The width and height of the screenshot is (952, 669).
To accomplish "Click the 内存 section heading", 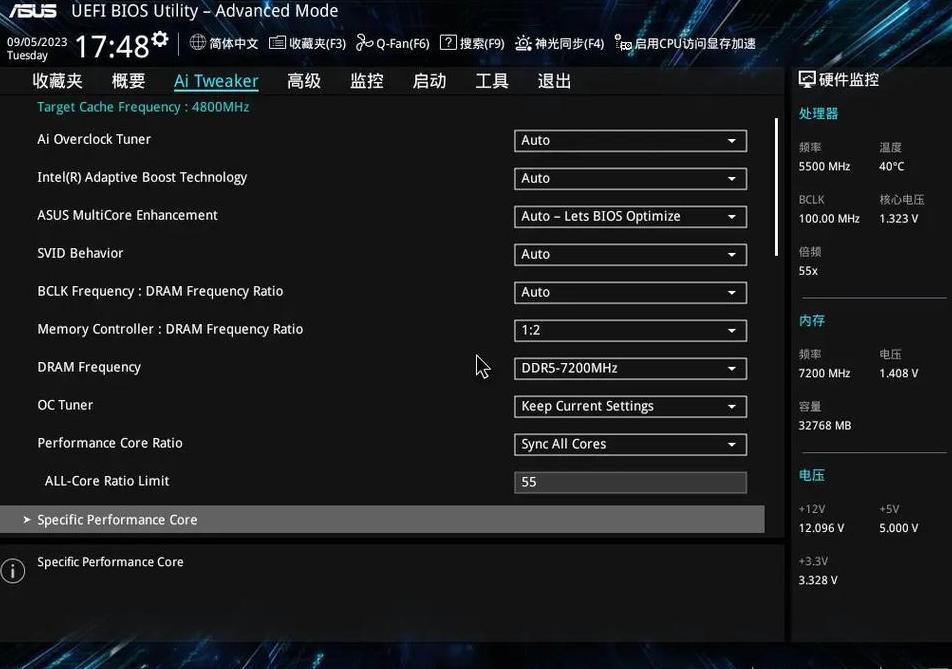I will click(x=812, y=321).
